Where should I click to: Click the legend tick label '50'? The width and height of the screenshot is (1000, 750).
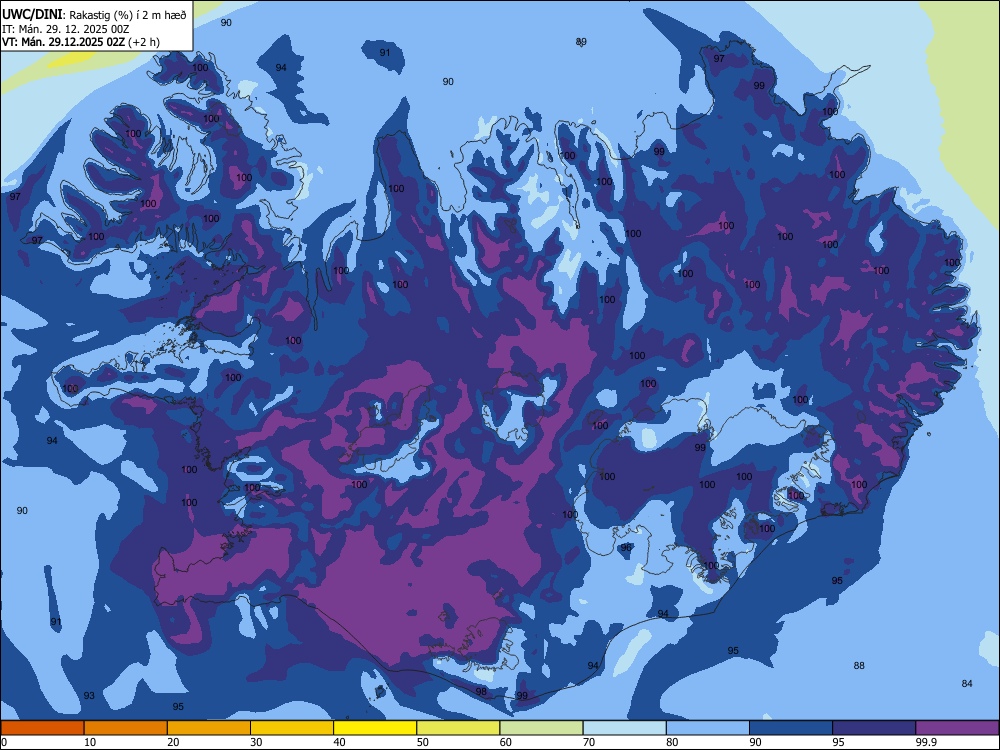(423, 742)
